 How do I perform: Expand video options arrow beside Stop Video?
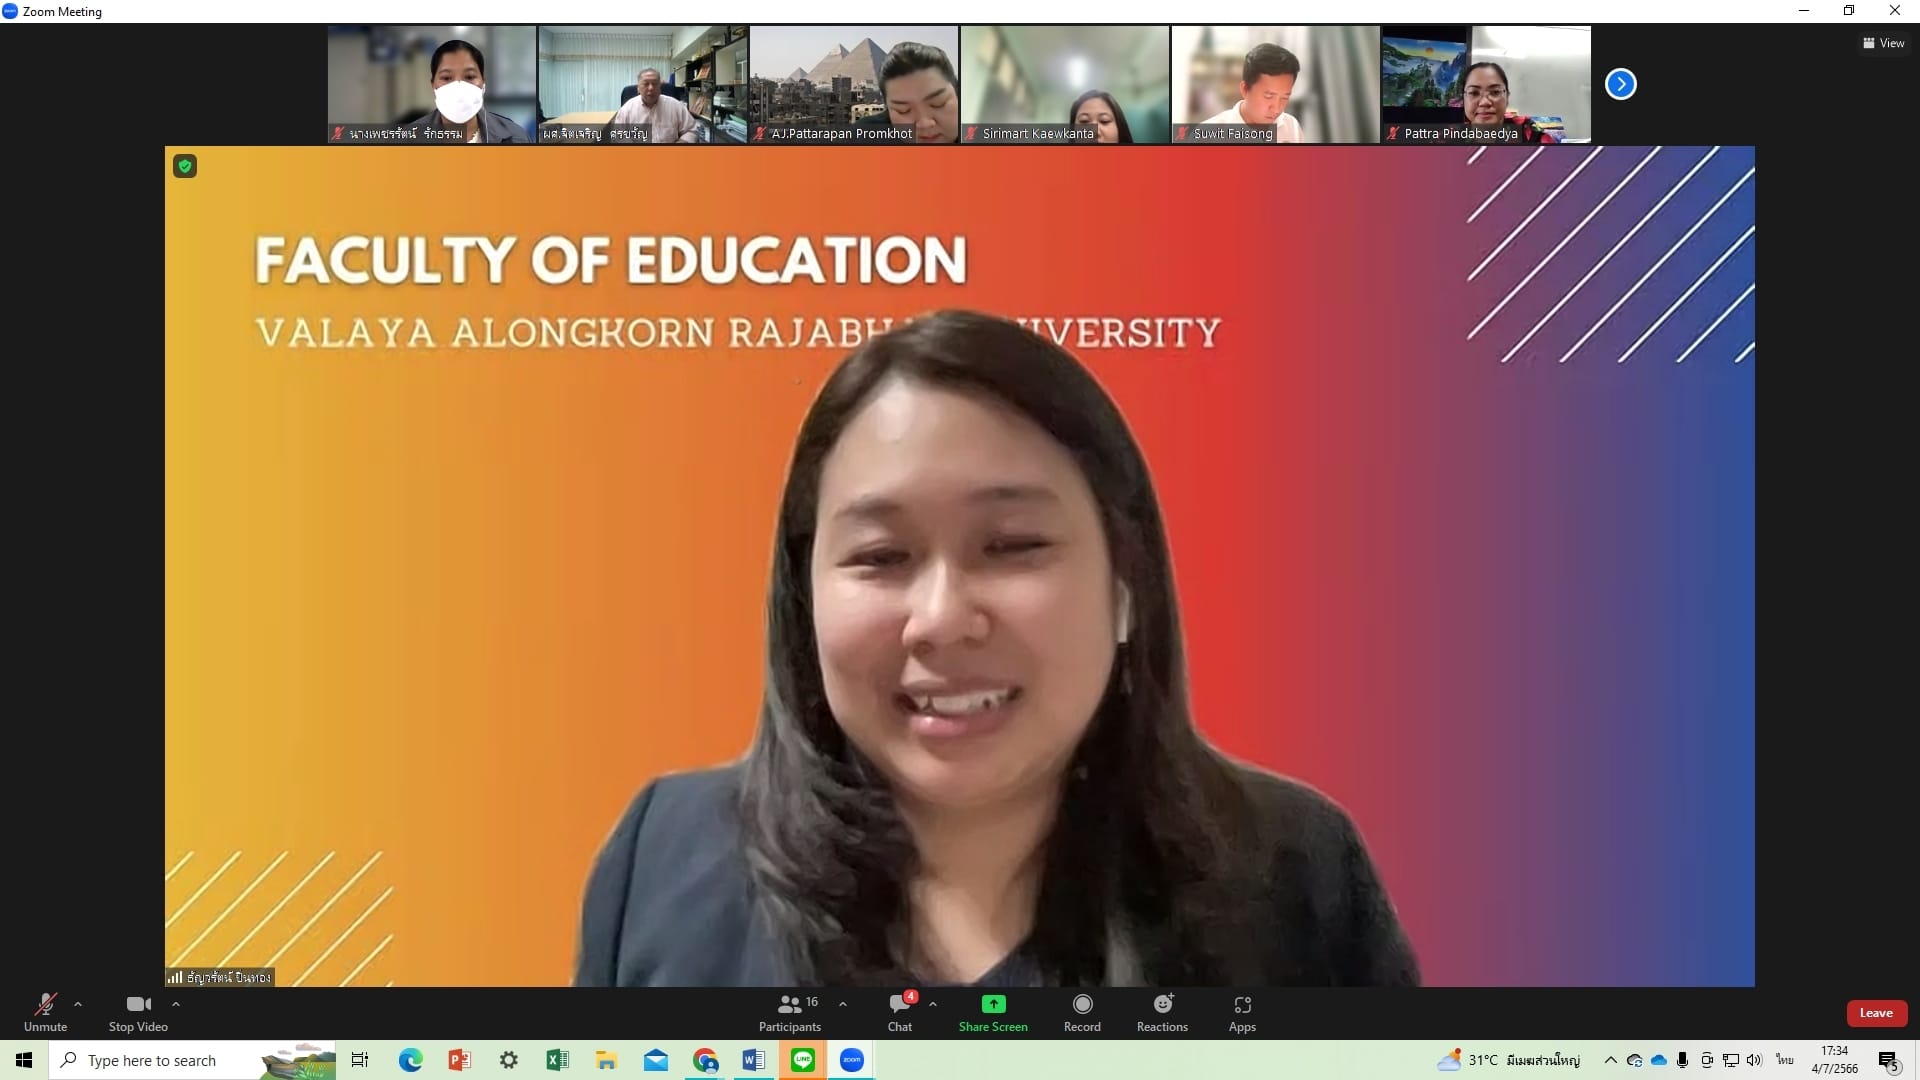tap(176, 1004)
